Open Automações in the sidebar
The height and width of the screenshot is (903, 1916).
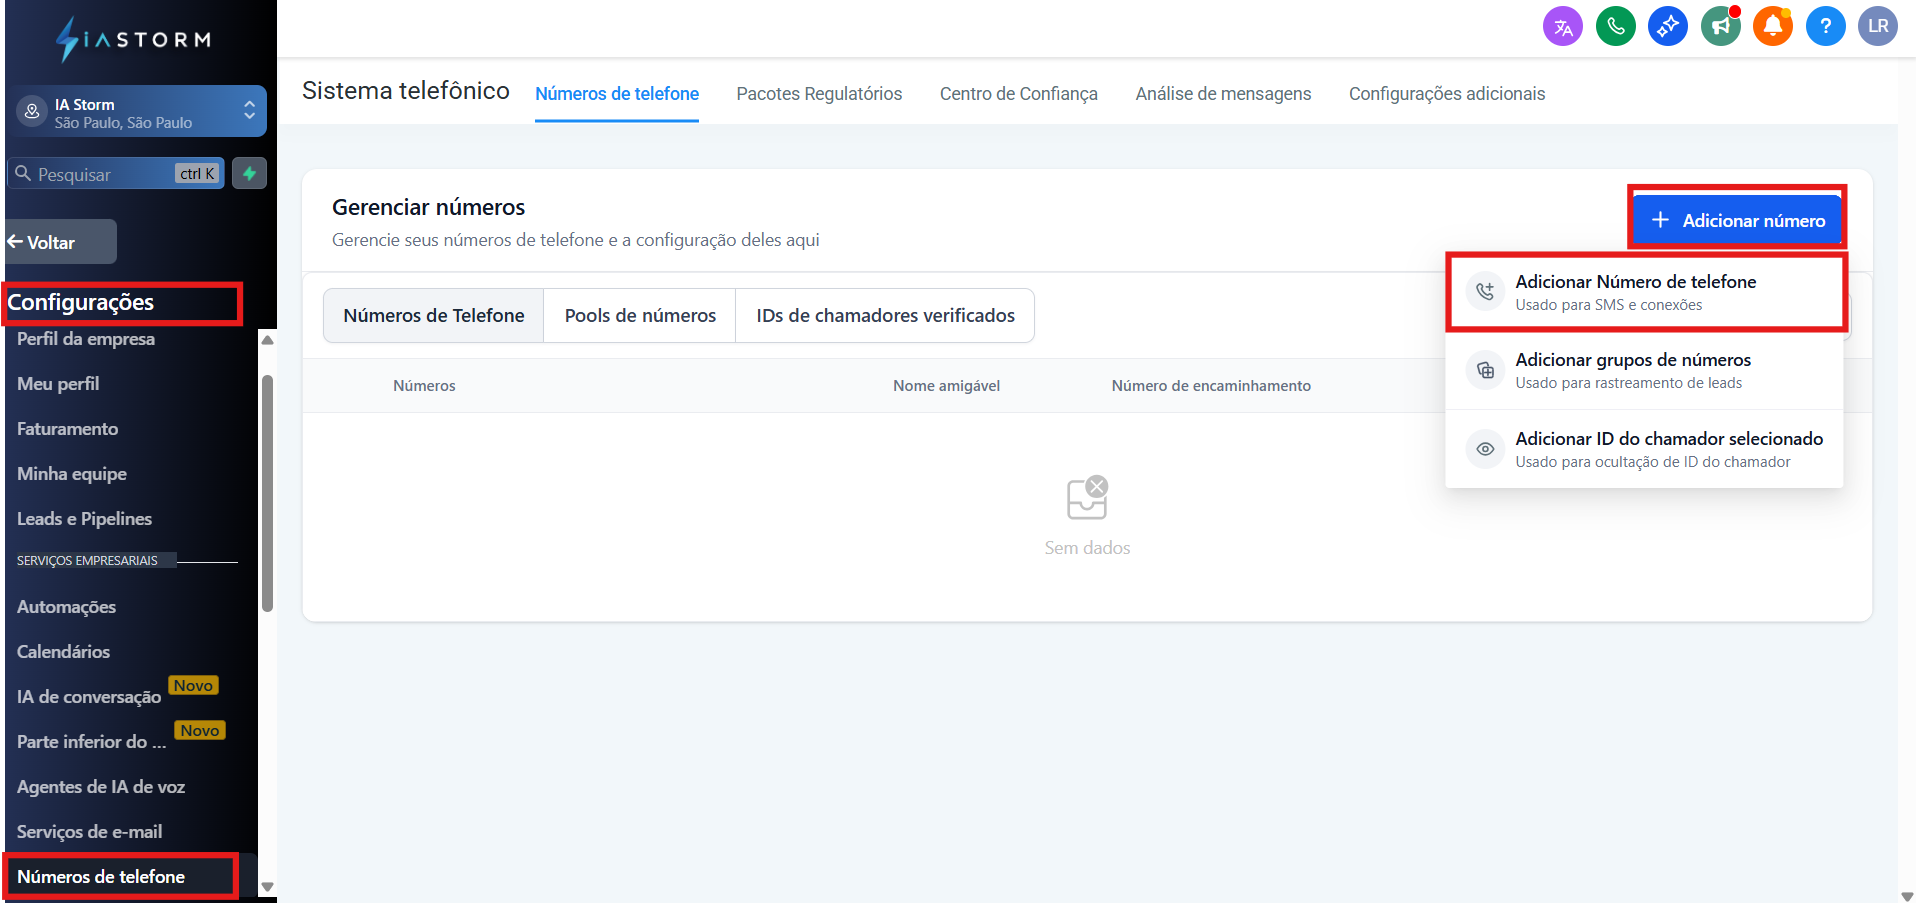tap(66, 607)
